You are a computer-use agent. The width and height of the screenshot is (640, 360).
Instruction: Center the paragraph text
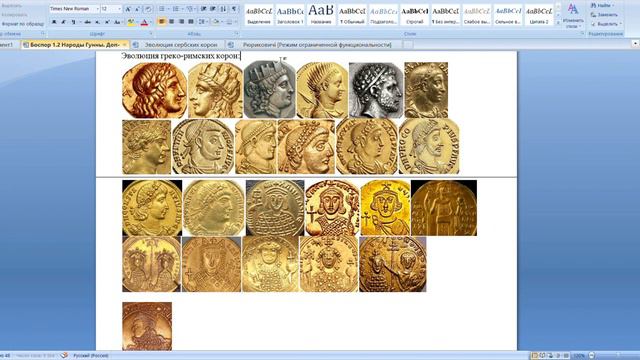[171, 22]
